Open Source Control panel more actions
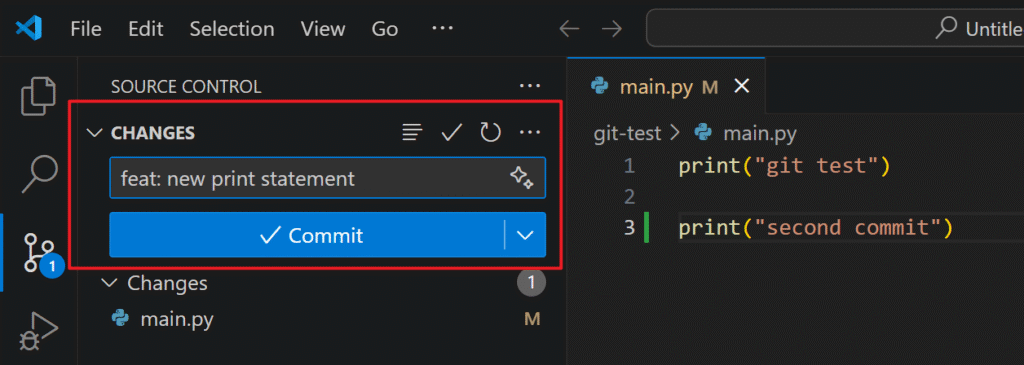The height and width of the screenshot is (365, 1024). [530, 86]
